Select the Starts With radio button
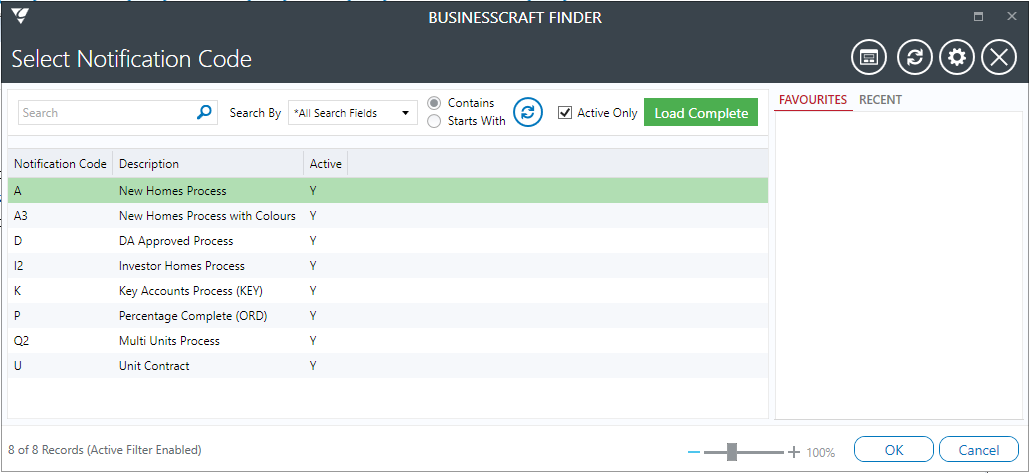The width and height of the screenshot is (1030, 473). point(434,121)
